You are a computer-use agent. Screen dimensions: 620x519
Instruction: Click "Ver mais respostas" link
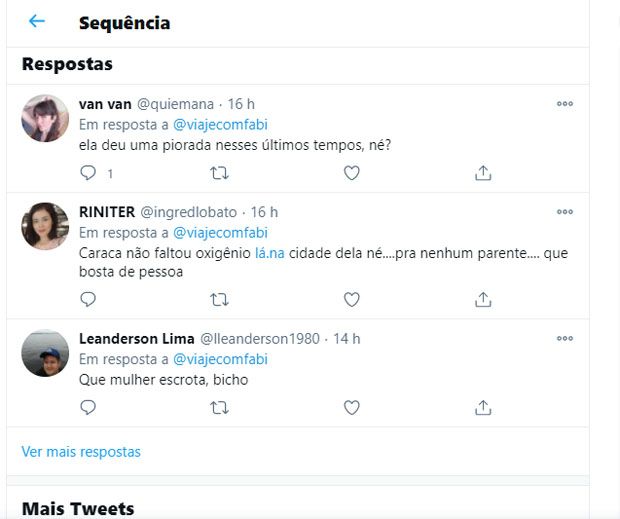81,452
